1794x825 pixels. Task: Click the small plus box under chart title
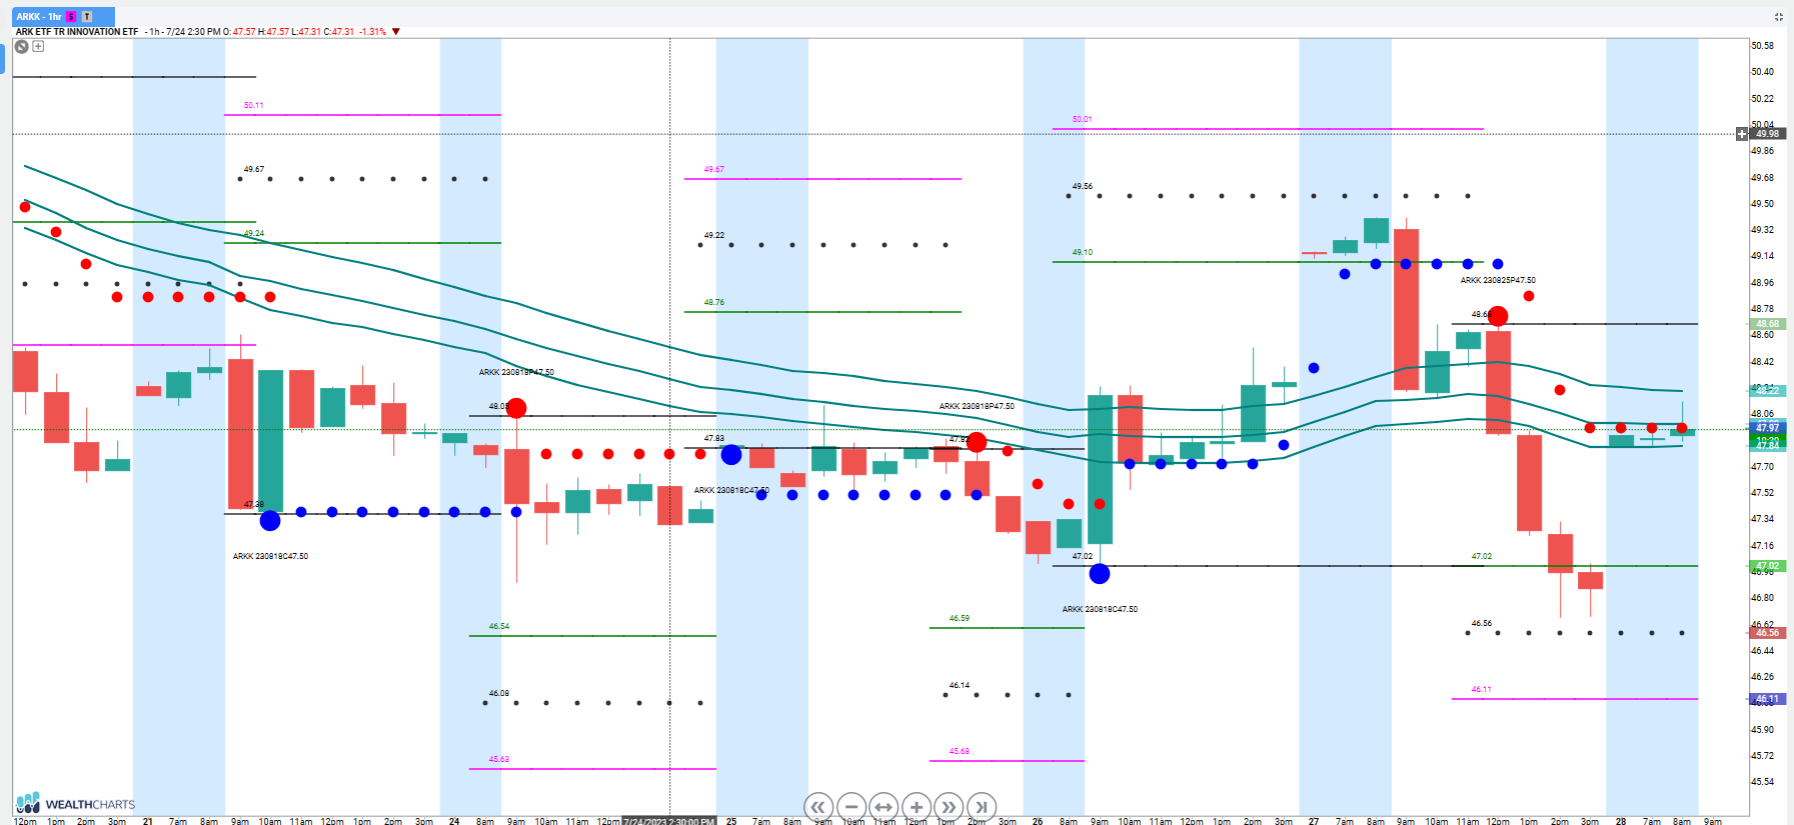point(38,46)
